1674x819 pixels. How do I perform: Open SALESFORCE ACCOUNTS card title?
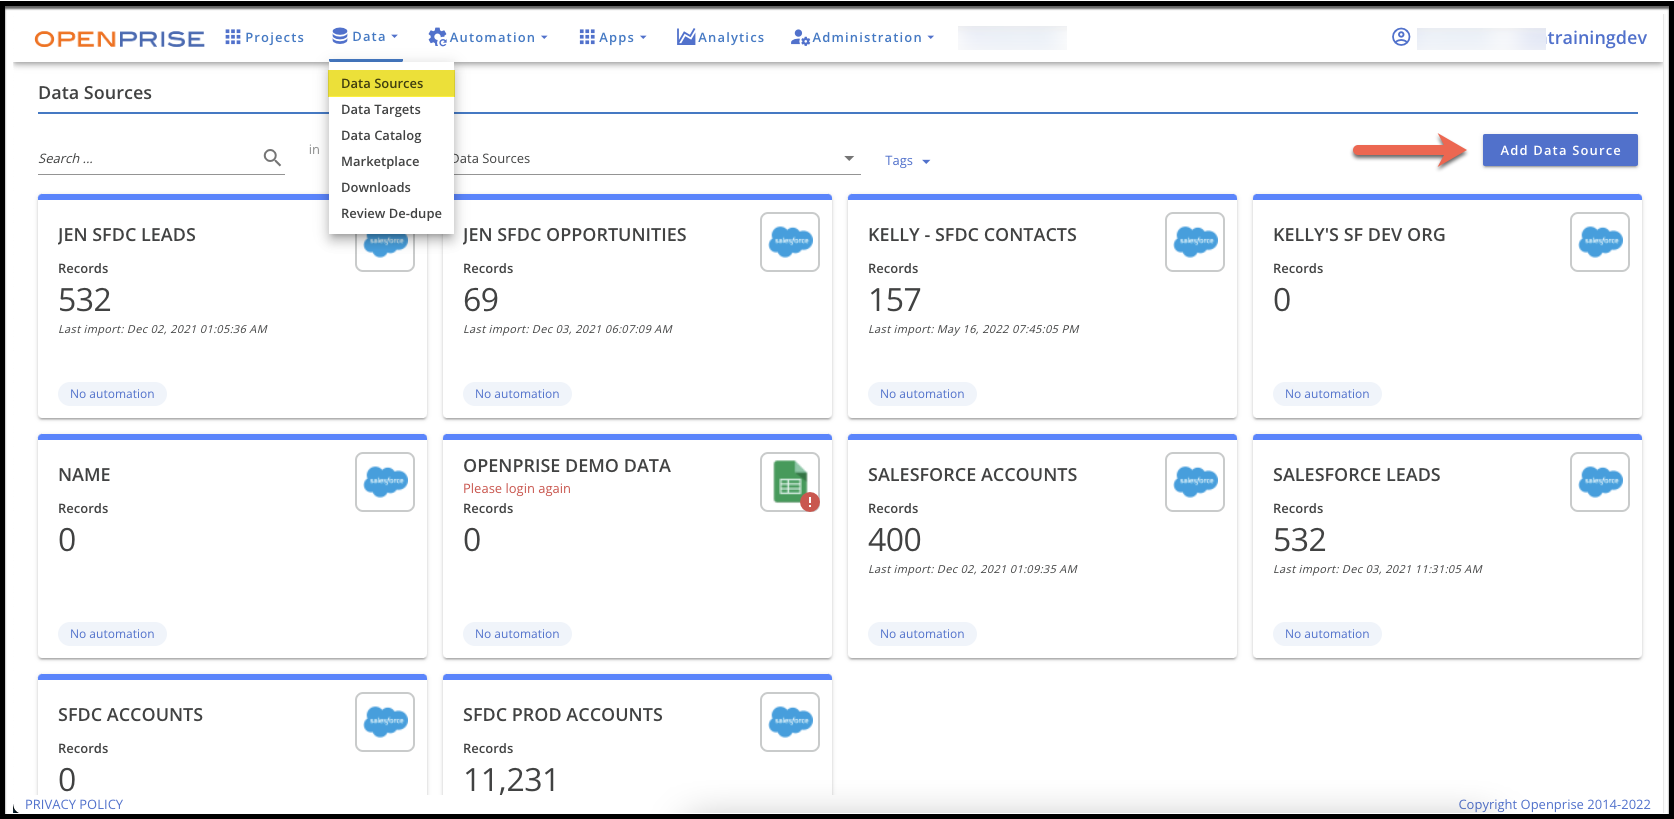click(x=972, y=475)
